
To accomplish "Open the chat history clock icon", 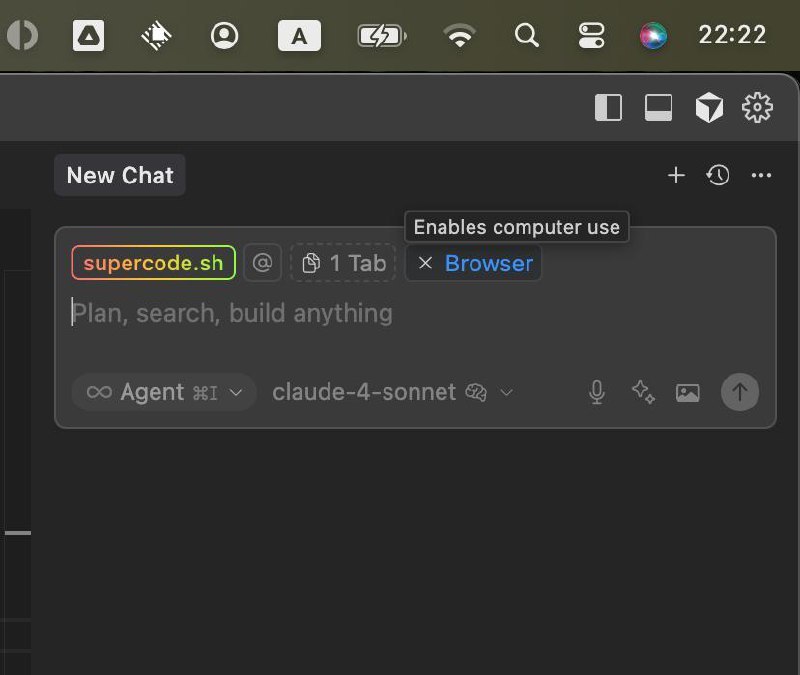I will (718, 175).
